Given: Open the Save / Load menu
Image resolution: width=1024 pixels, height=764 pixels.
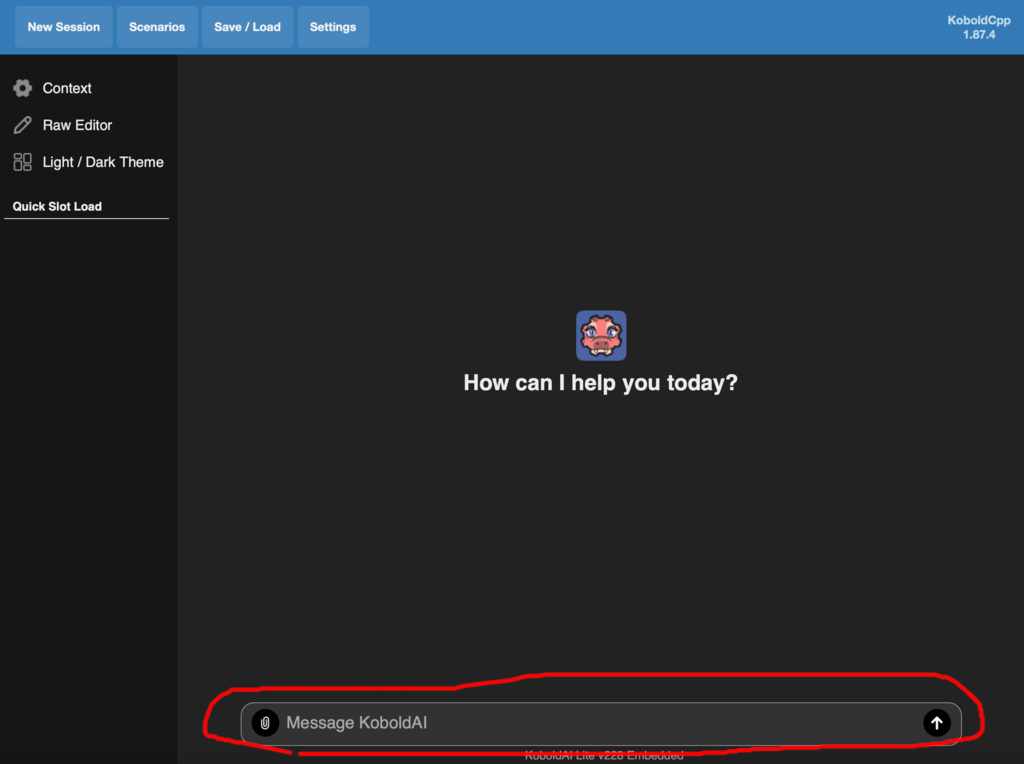Looking at the screenshot, I should (248, 27).
